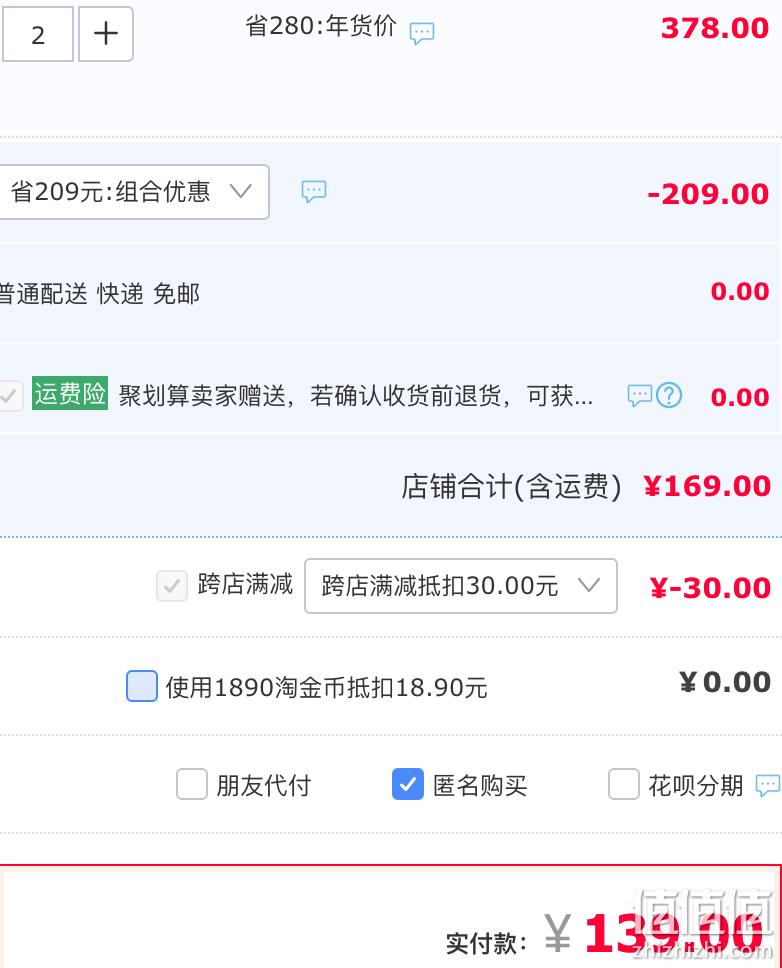This screenshot has width=782, height=968.
Task: Click the arrow in 跨店满减抵扣 dropdown
Action: coord(589,585)
